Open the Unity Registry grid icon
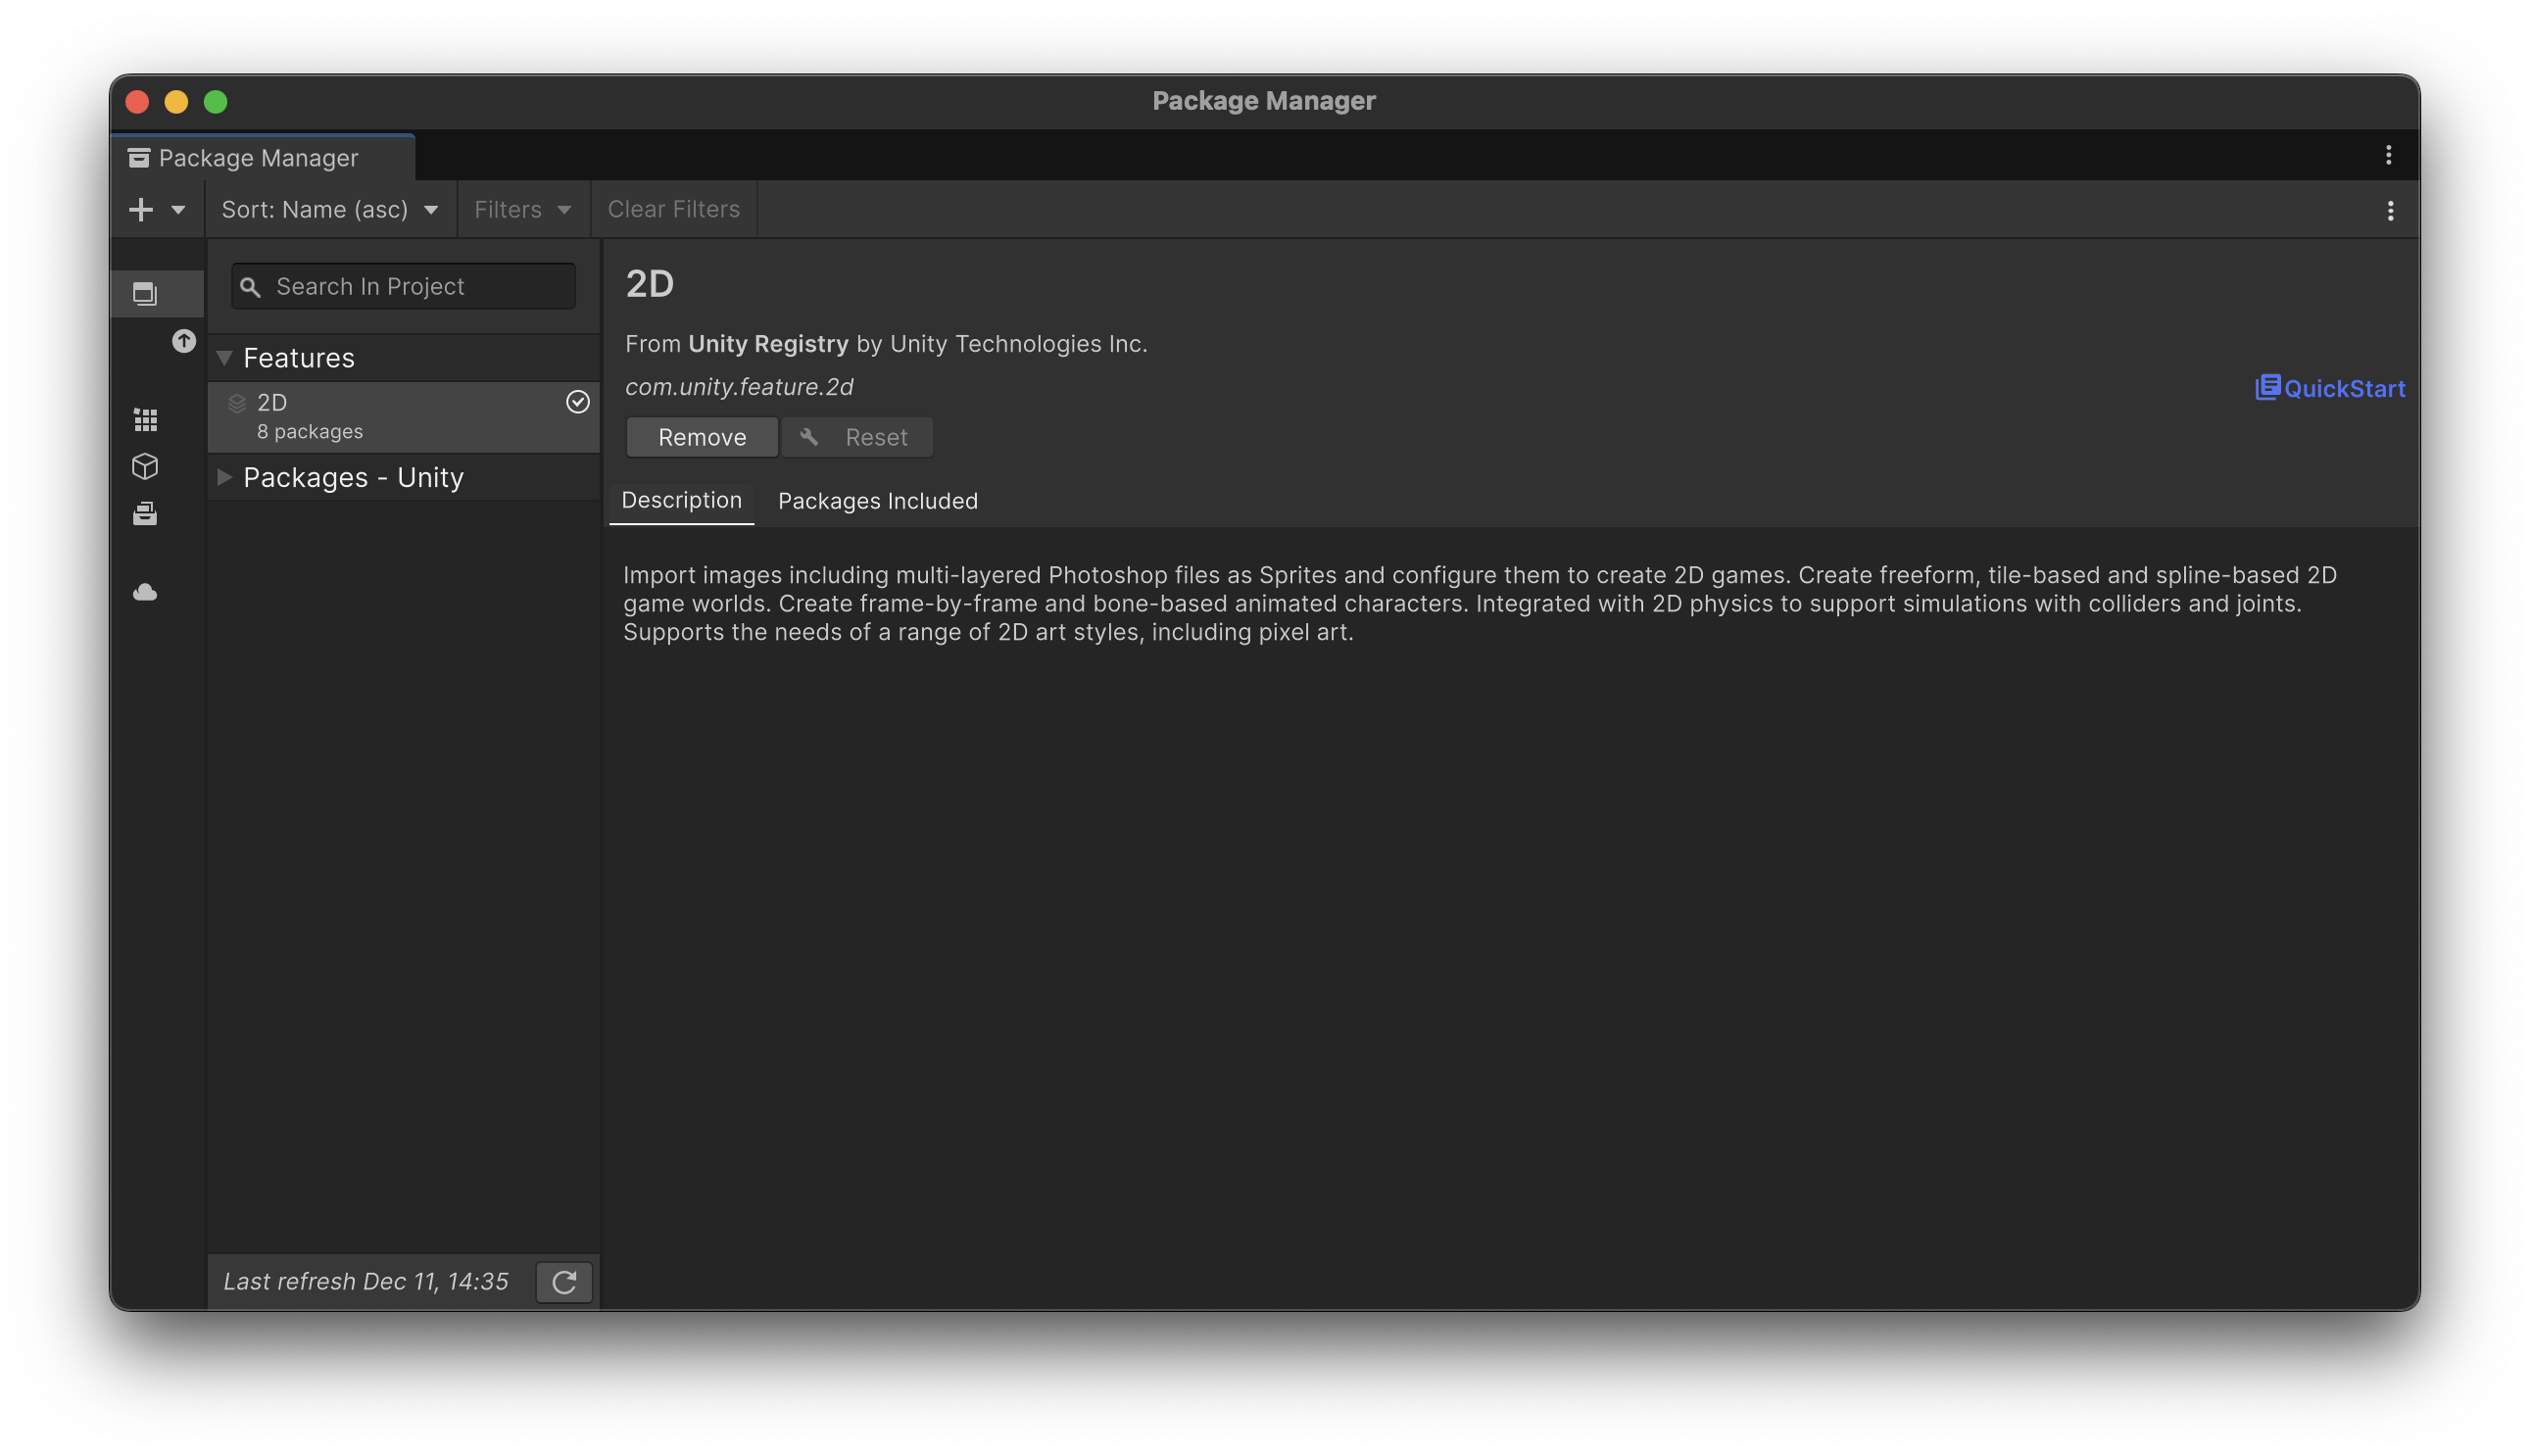2530x1456 pixels. coord(145,420)
